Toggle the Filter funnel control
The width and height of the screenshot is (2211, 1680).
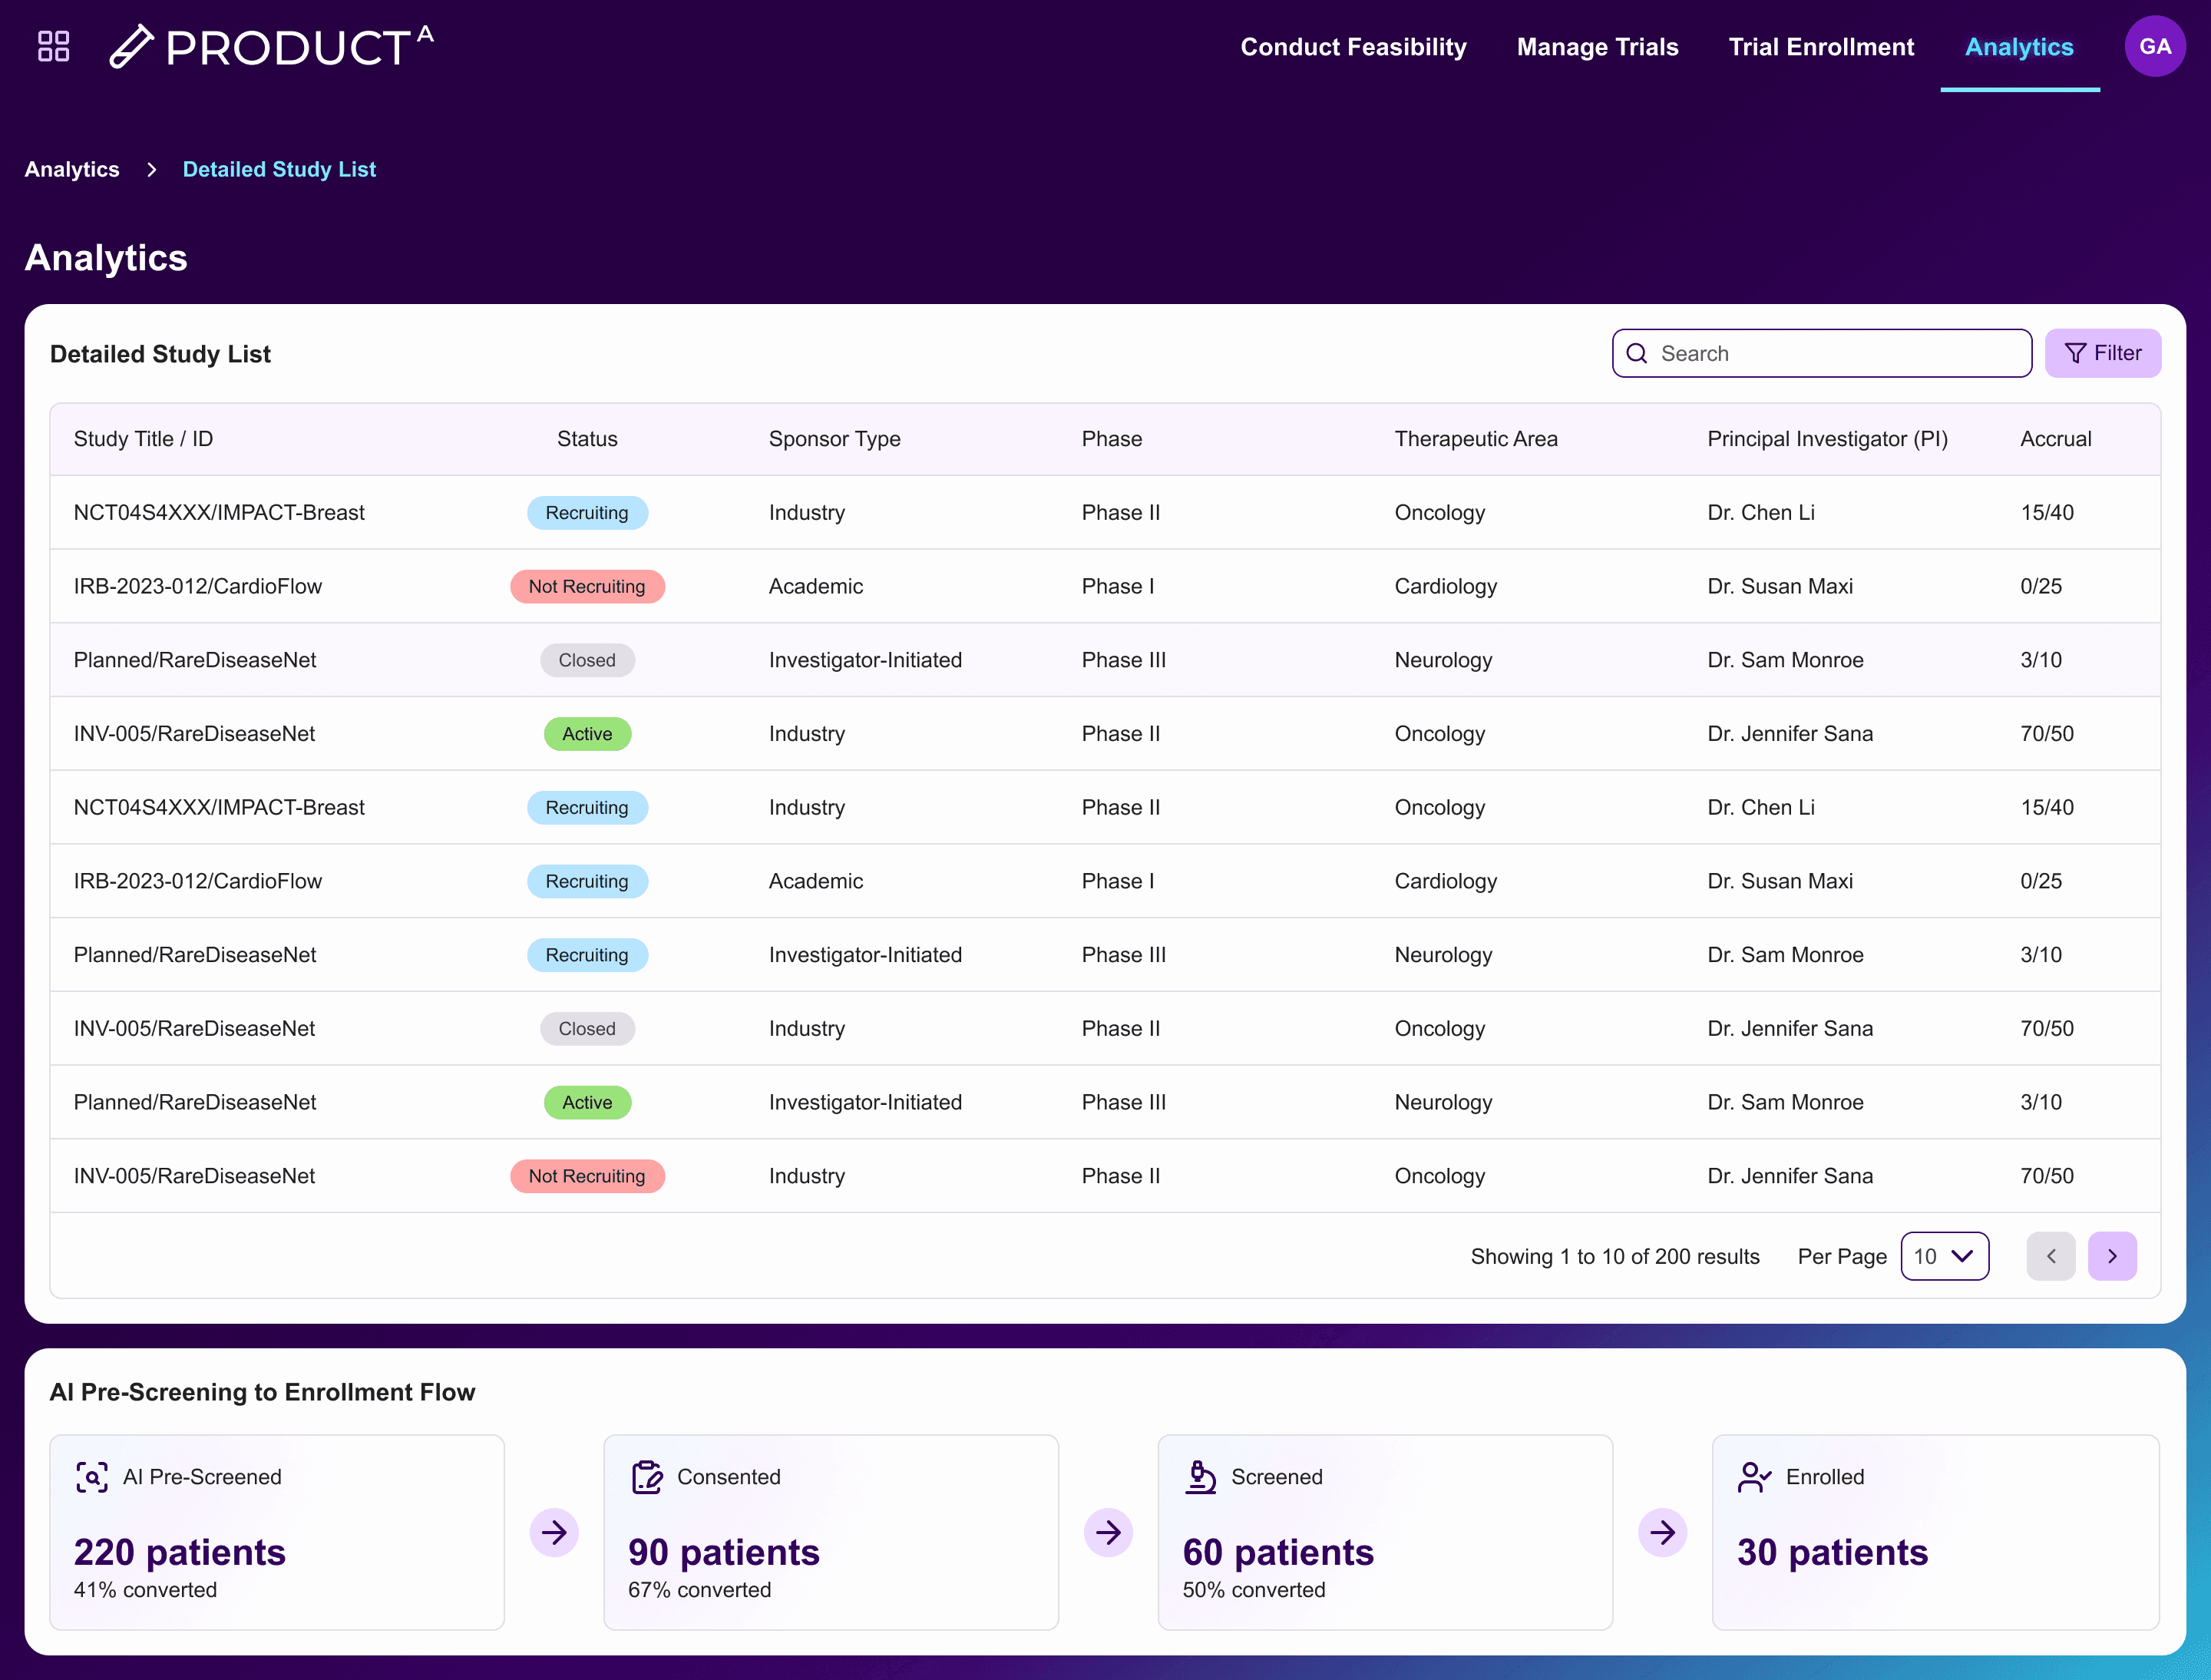pos(2103,353)
